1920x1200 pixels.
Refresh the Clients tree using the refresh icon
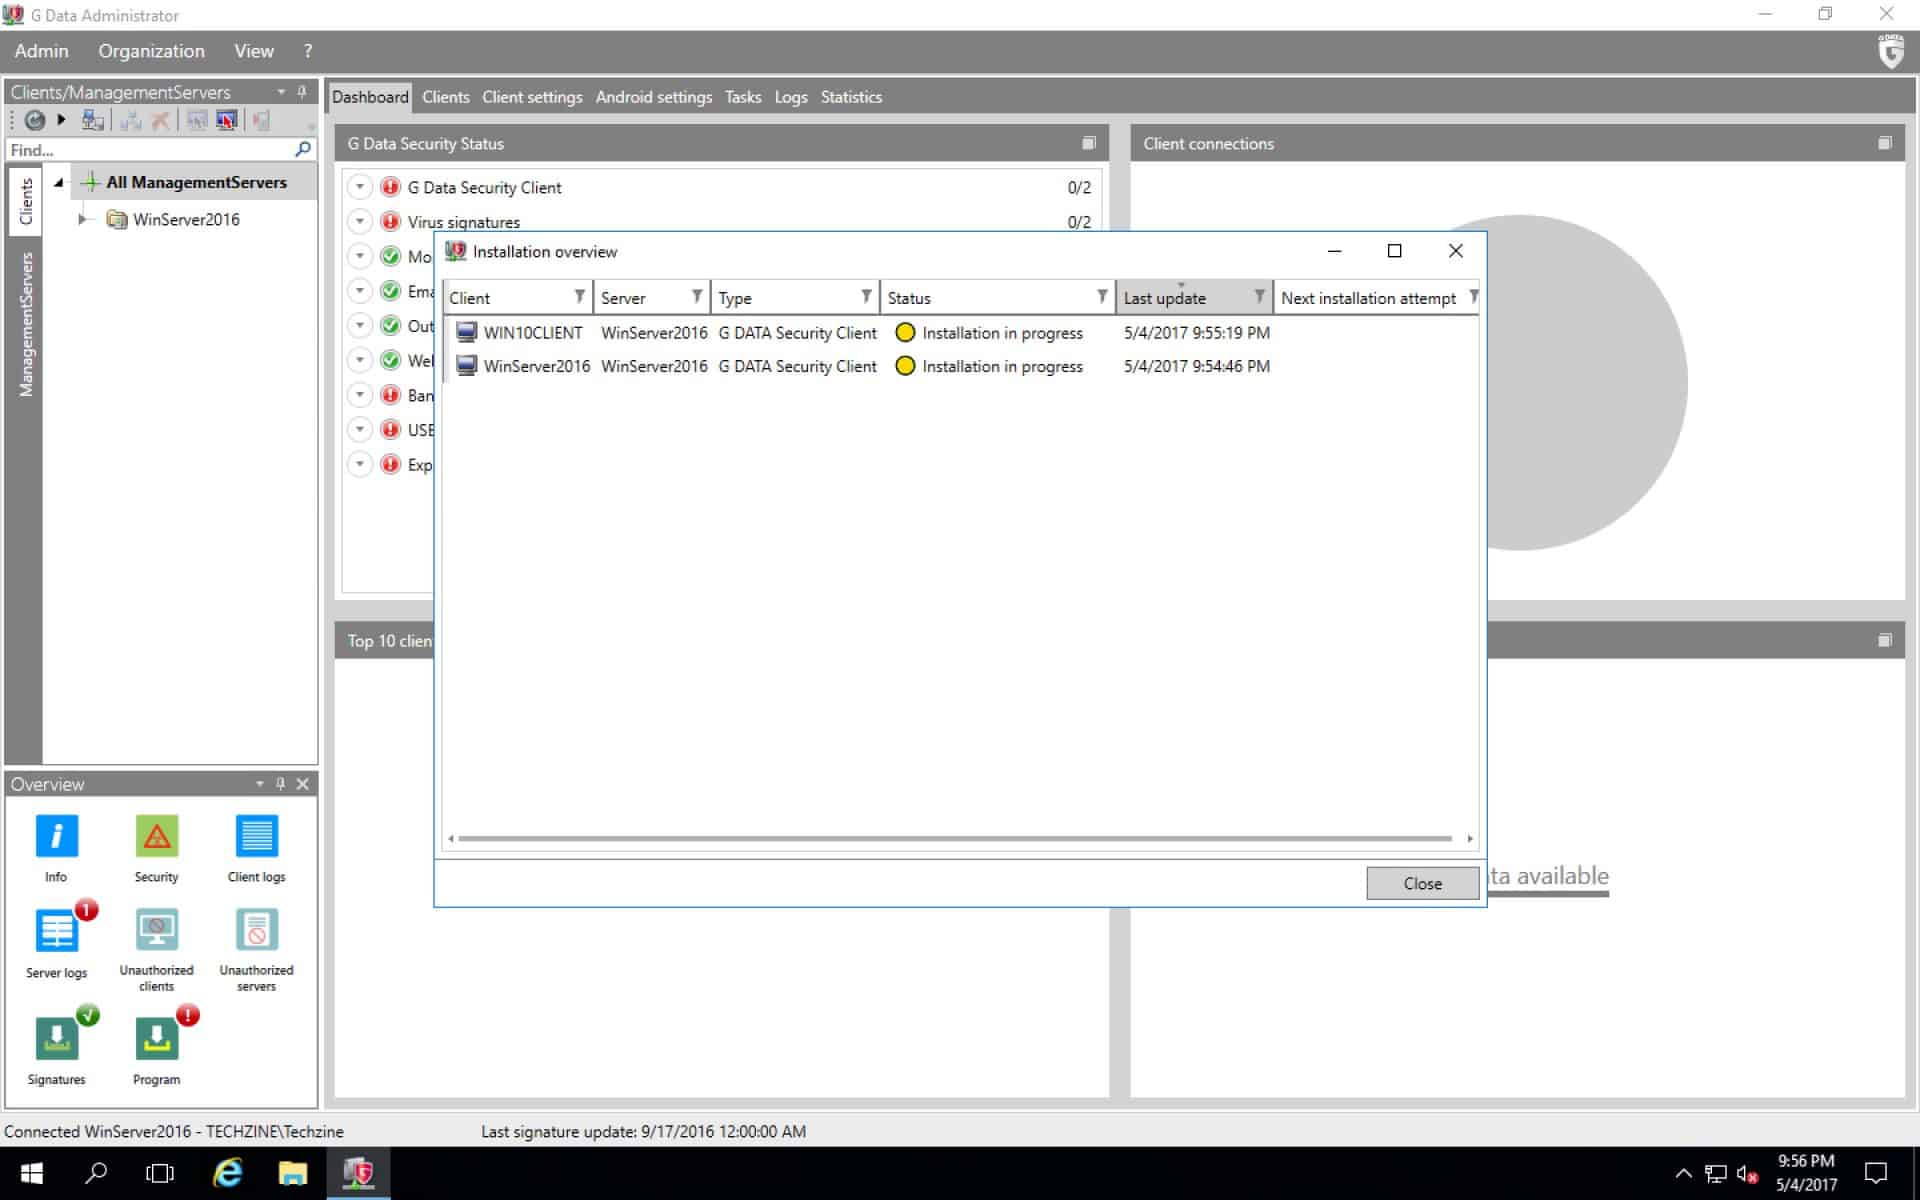coord(33,120)
